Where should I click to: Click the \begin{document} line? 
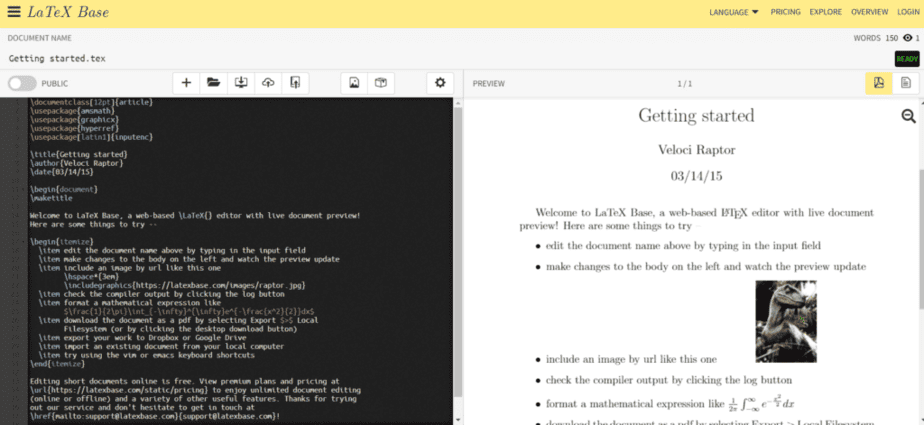64,189
